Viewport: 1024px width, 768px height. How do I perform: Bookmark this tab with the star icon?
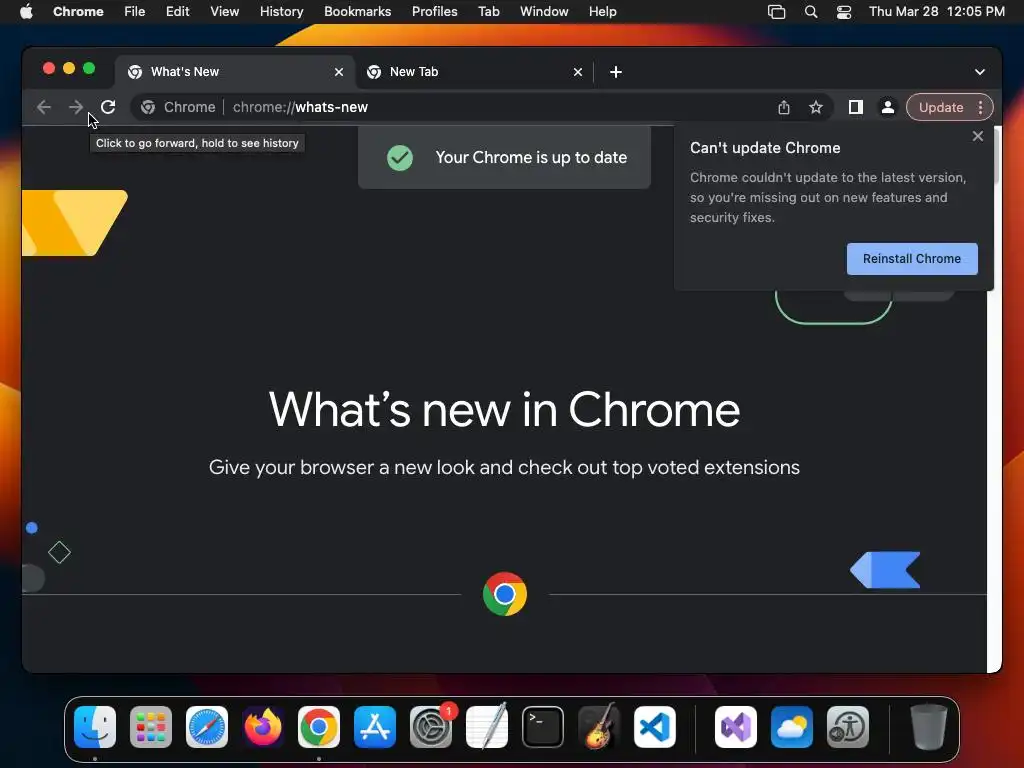(x=816, y=107)
